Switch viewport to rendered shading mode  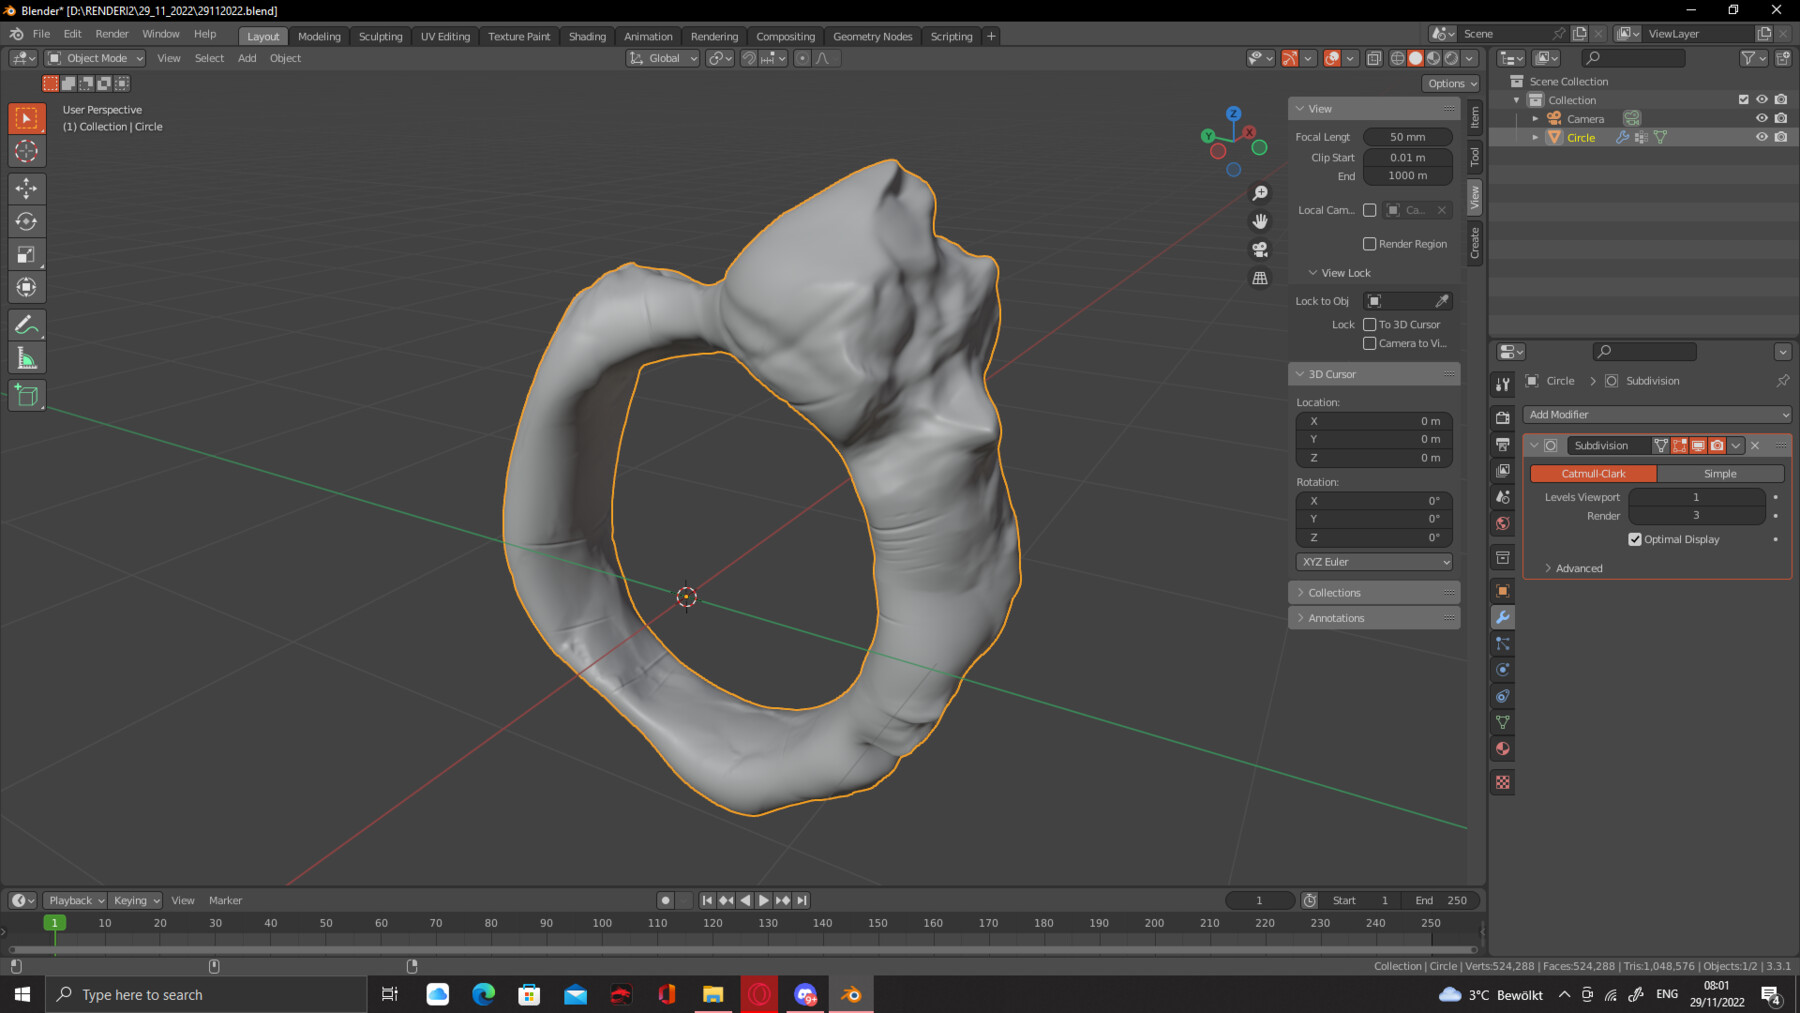[x=1450, y=58]
